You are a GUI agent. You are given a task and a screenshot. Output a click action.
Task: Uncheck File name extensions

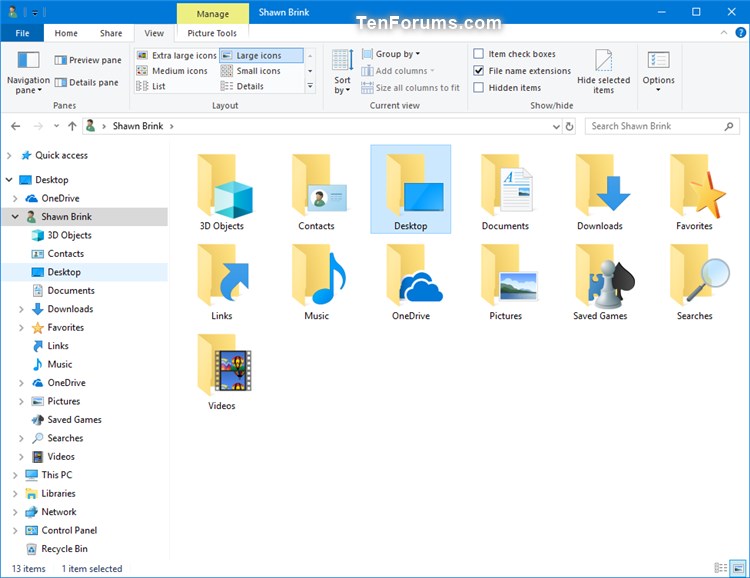(478, 71)
